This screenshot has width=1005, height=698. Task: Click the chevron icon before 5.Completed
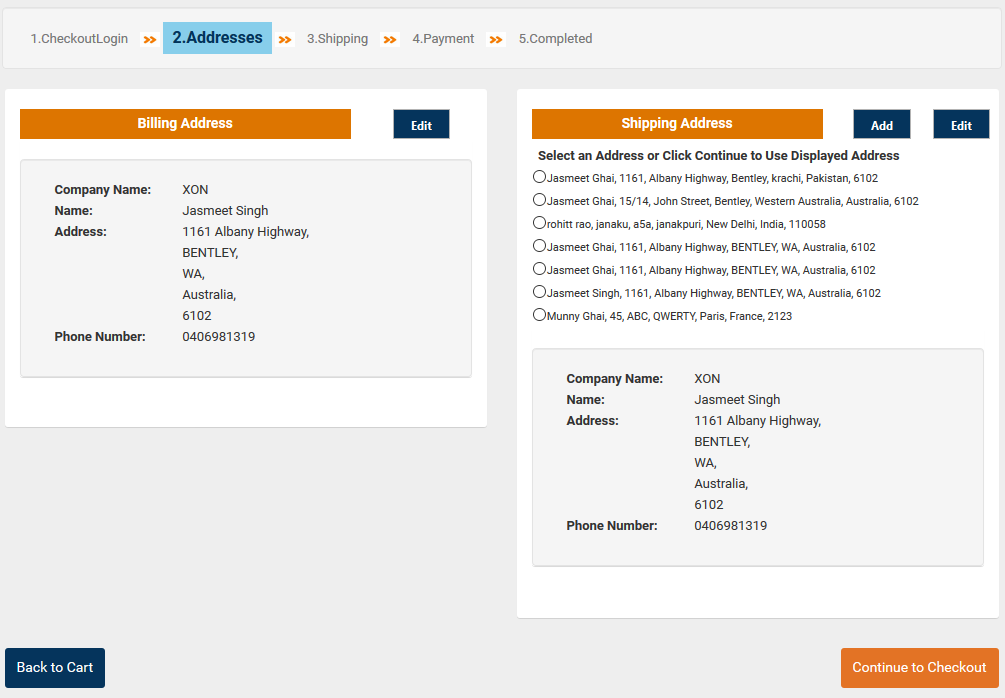coord(496,38)
